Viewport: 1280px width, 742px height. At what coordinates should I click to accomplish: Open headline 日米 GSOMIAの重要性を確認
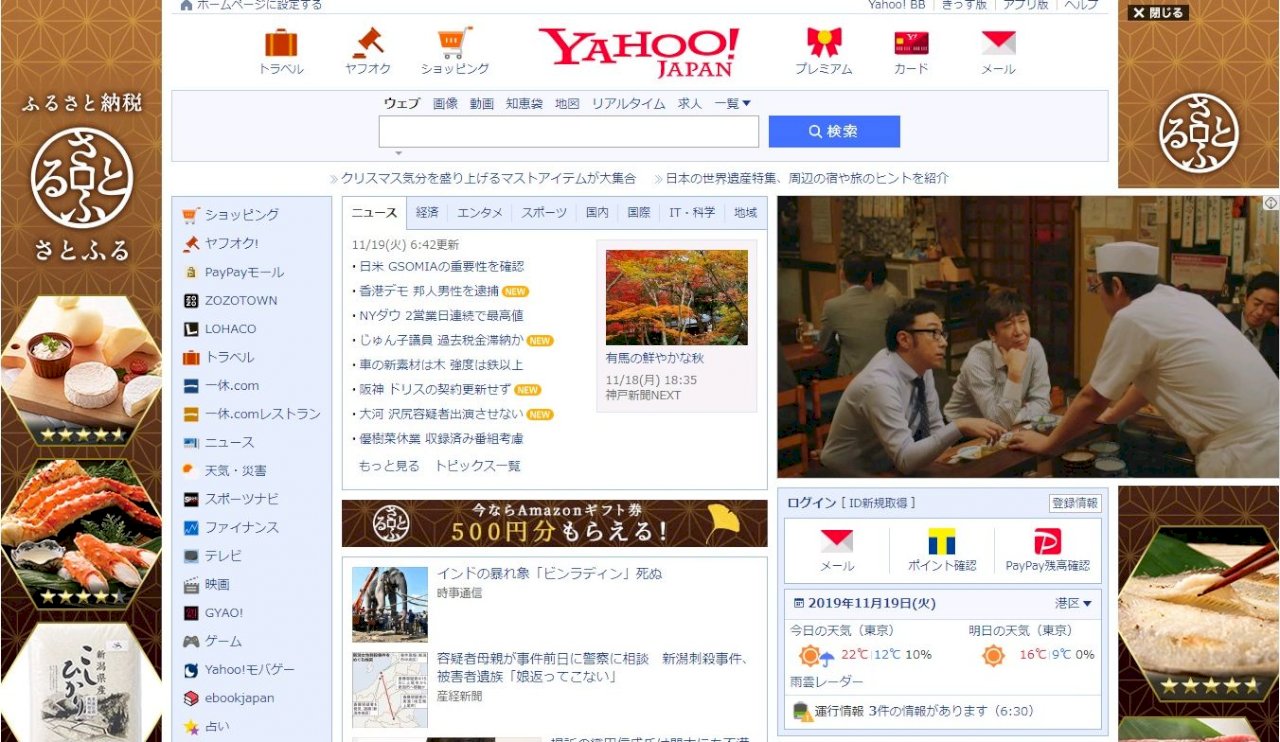(x=441, y=267)
